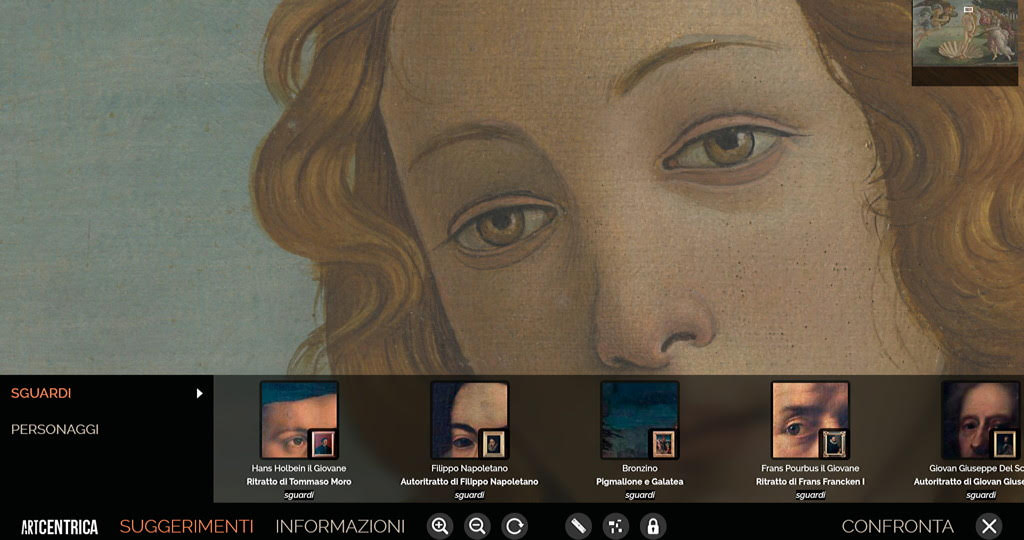Viewport: 1024px width, 540px height.
Task: Open Autoritratto di Filippo Napoletano thumbnail
Action: pyautogui.click(x=469, y=420)
